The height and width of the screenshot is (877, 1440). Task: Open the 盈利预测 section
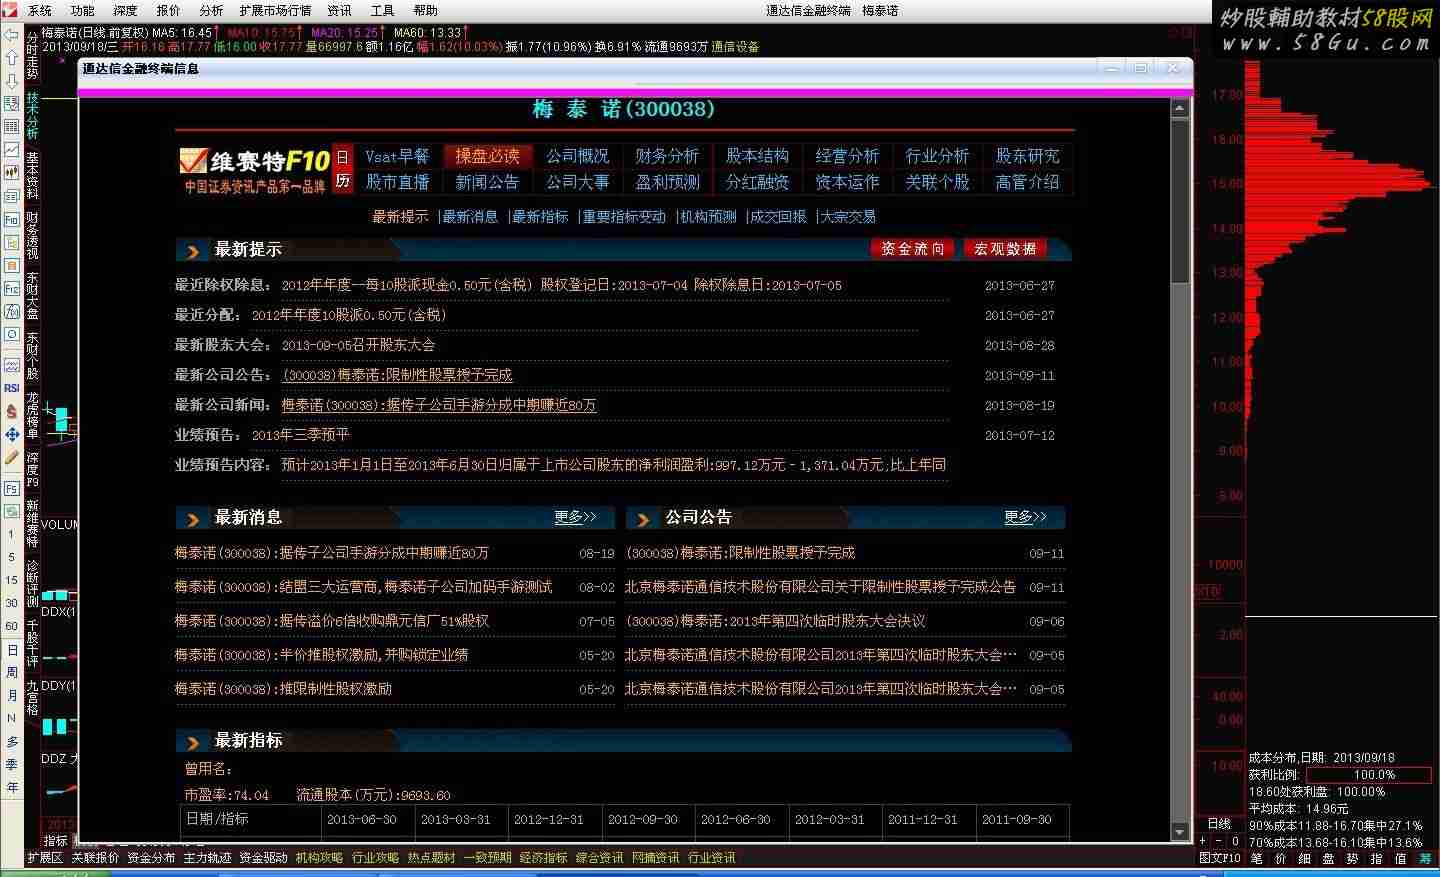667,182
